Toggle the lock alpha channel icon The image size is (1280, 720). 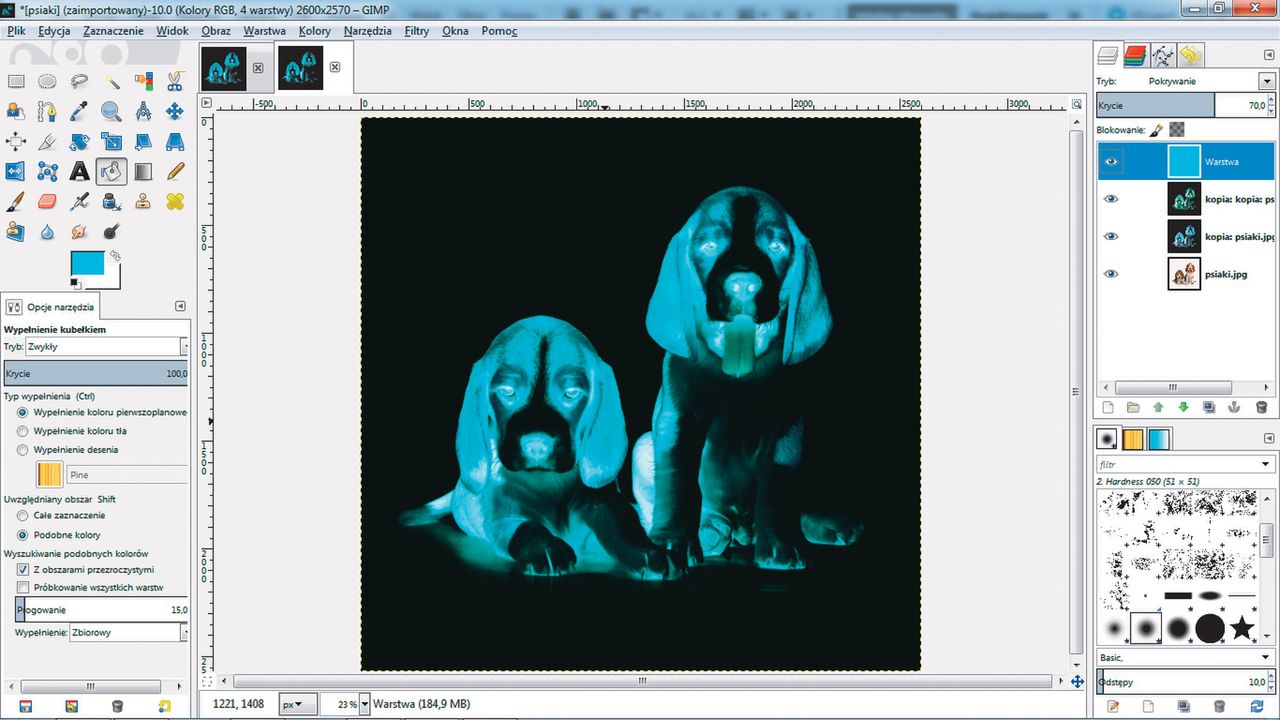point(1177,130)
